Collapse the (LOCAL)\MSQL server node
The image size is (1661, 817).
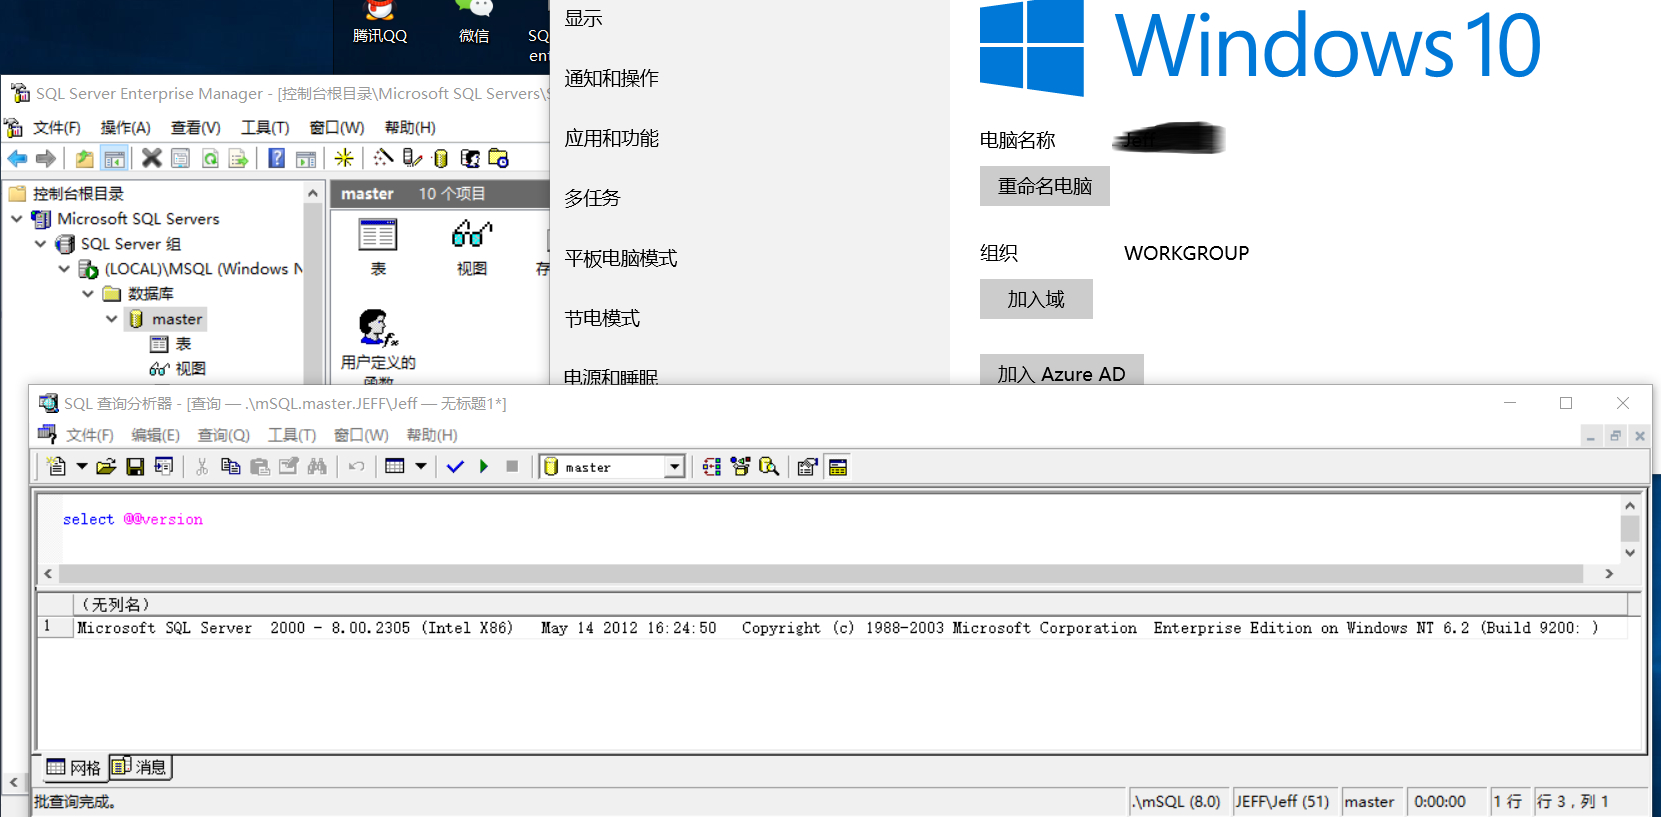click(64, 268)
